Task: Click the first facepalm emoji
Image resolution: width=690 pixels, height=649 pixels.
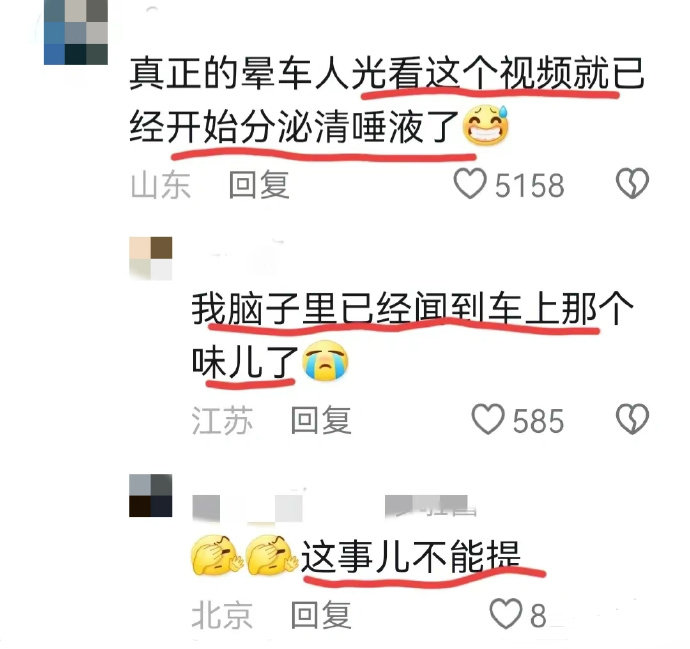Action: [217, 555]
